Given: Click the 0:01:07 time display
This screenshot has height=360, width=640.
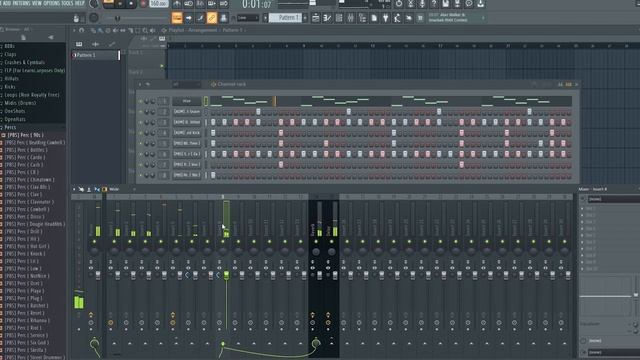Looking at the screenshot, I should pos(256,4).
